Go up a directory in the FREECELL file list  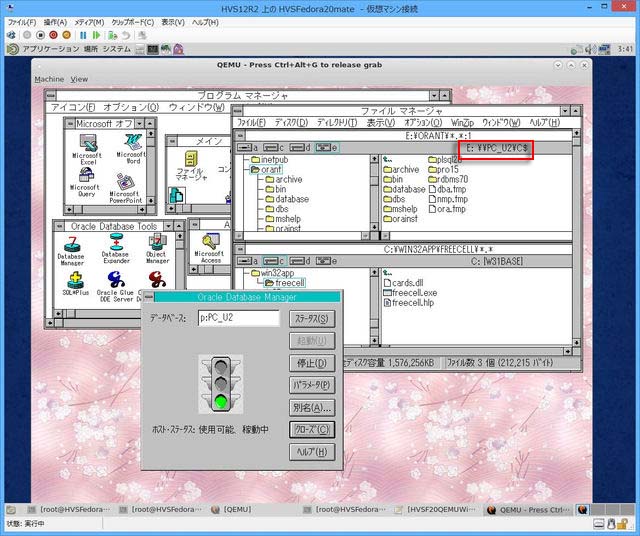[x=388, y=273]
